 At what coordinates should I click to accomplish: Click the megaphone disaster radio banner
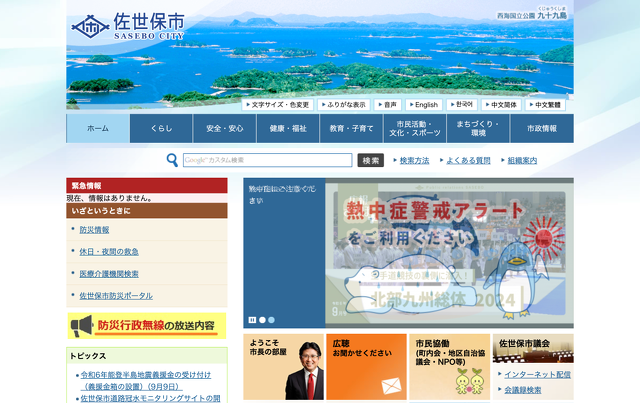pos(147,325)
